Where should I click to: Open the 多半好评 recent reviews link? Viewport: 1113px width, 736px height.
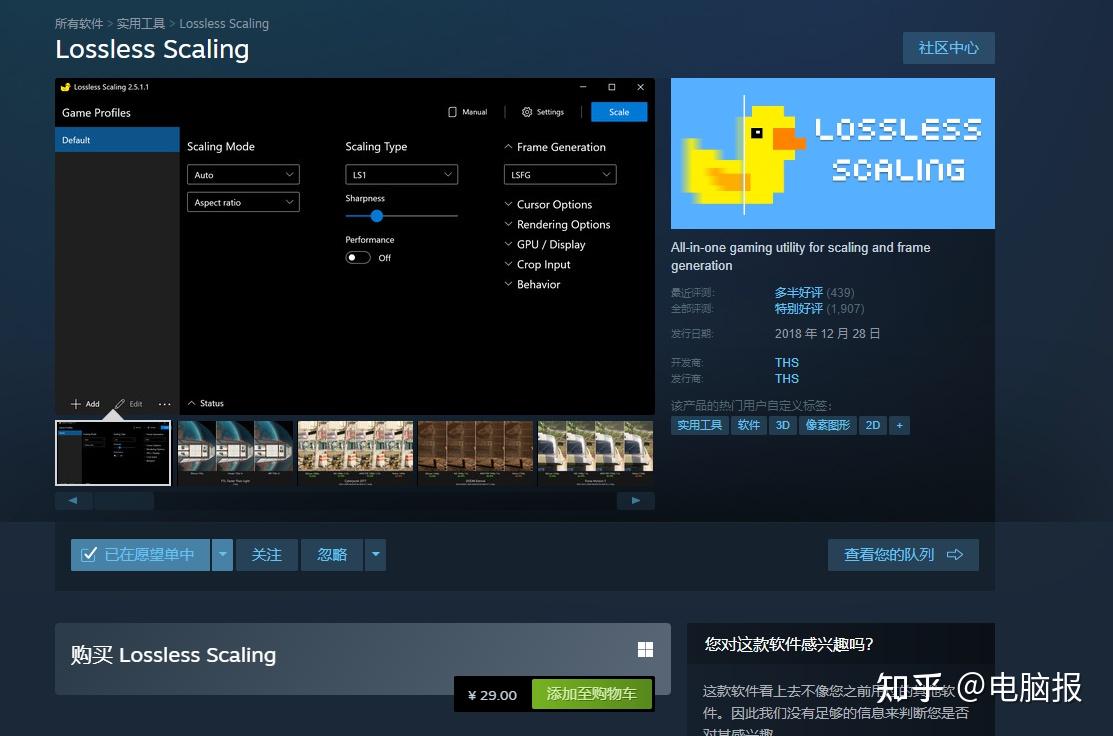(799, 292)
